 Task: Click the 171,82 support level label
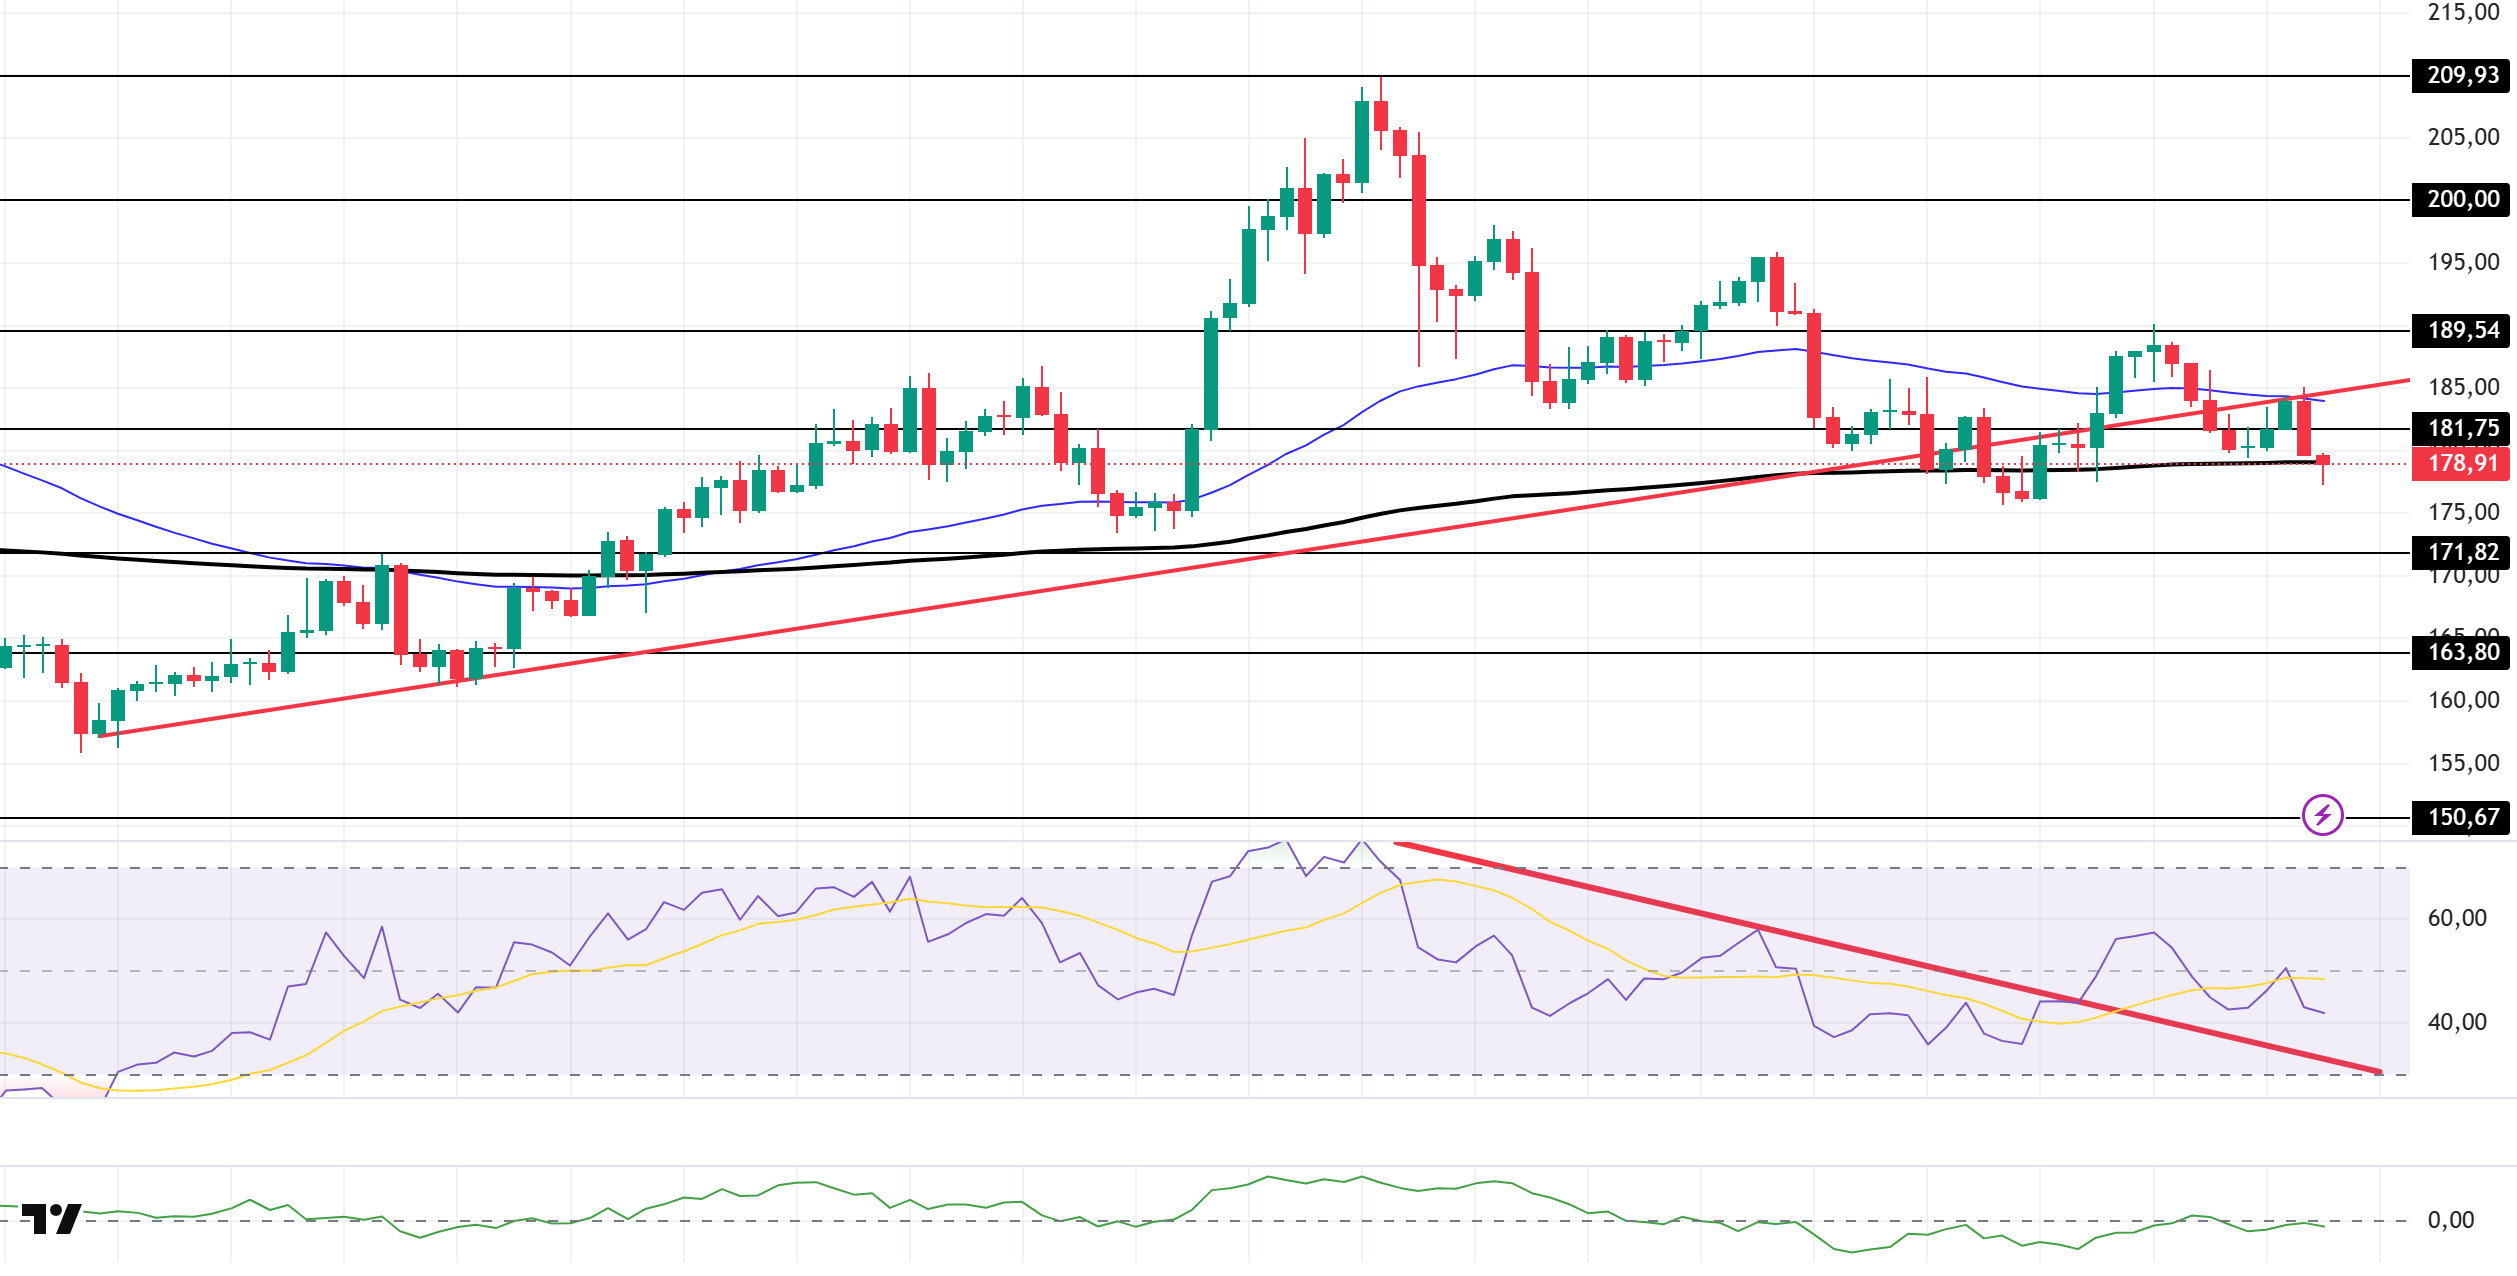(x=2461, y=552)
